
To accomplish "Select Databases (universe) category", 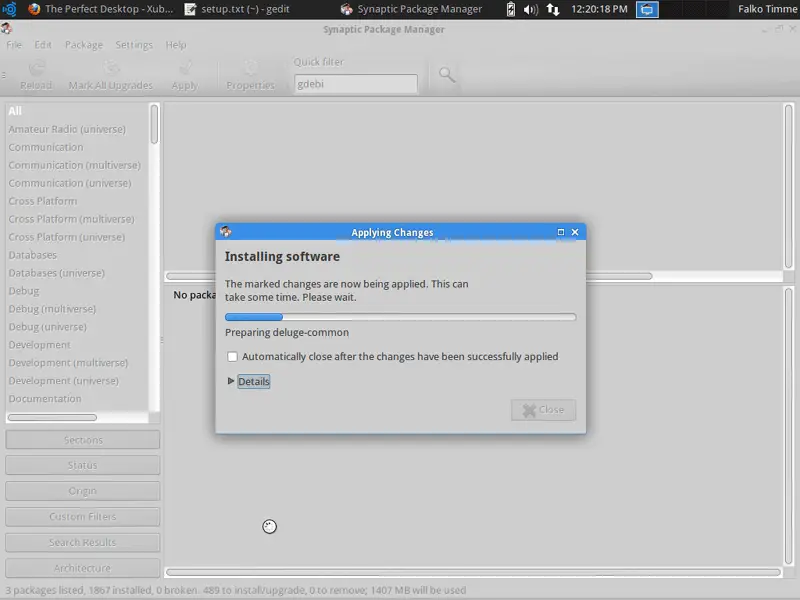I will click(x=77, y=273).
